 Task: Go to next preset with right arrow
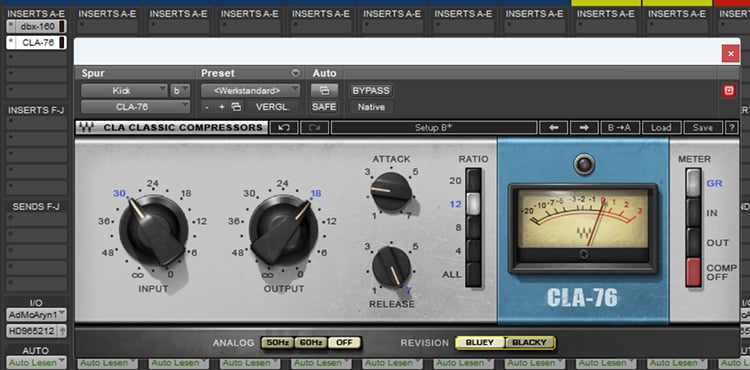click(x=584, y=128)
